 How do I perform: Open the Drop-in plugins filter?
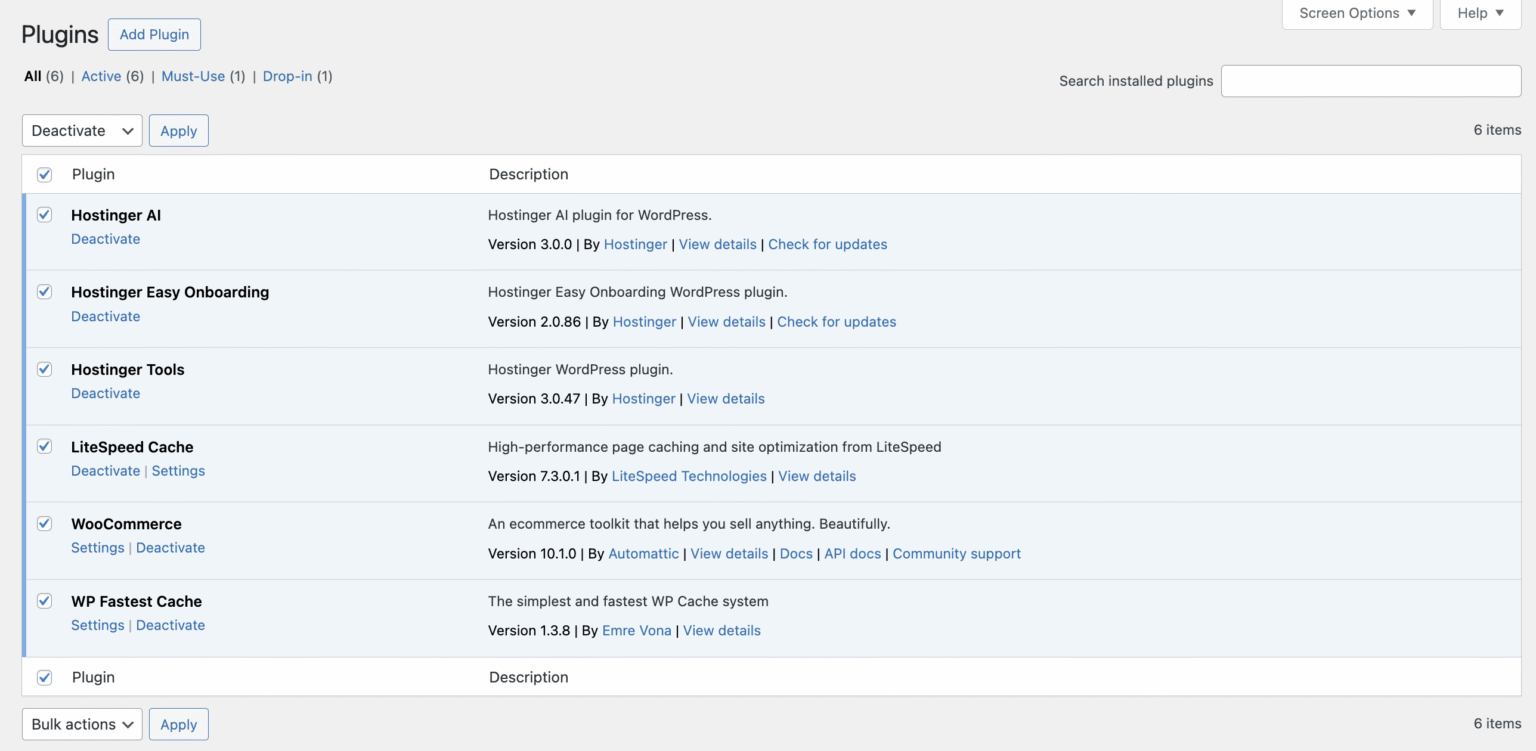pos(287,76)
